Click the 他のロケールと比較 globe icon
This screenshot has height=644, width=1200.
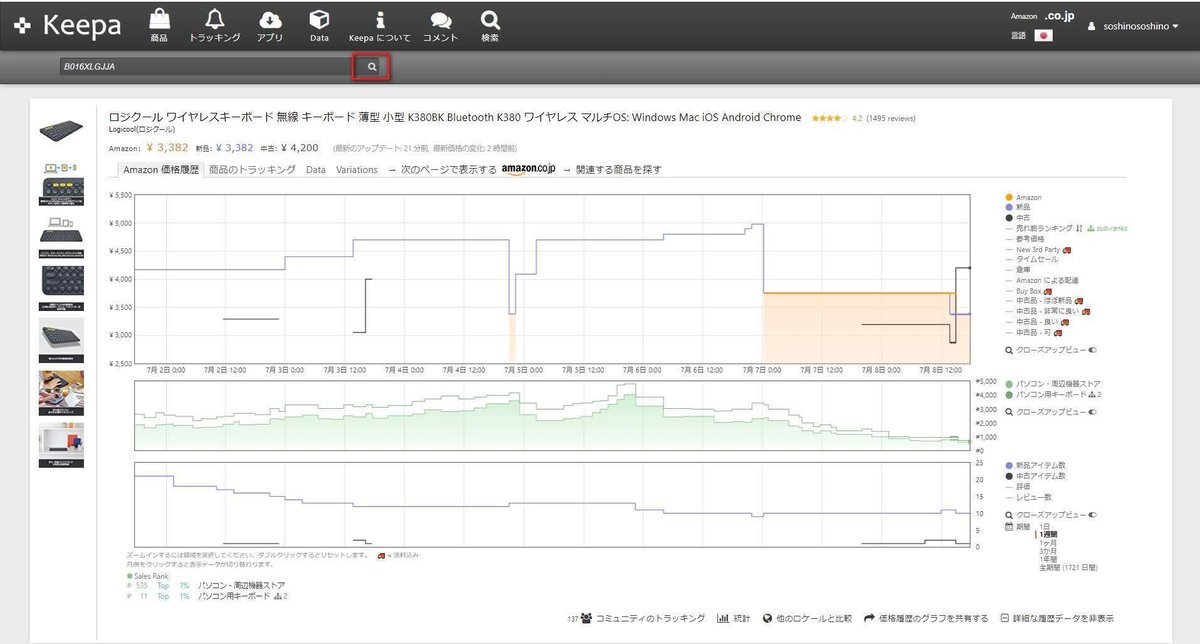tap(767, 618)
